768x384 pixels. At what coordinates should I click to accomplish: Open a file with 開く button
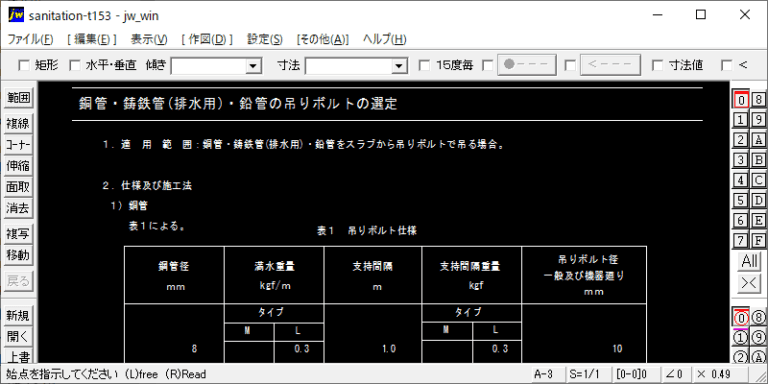(x=19, y=337)
